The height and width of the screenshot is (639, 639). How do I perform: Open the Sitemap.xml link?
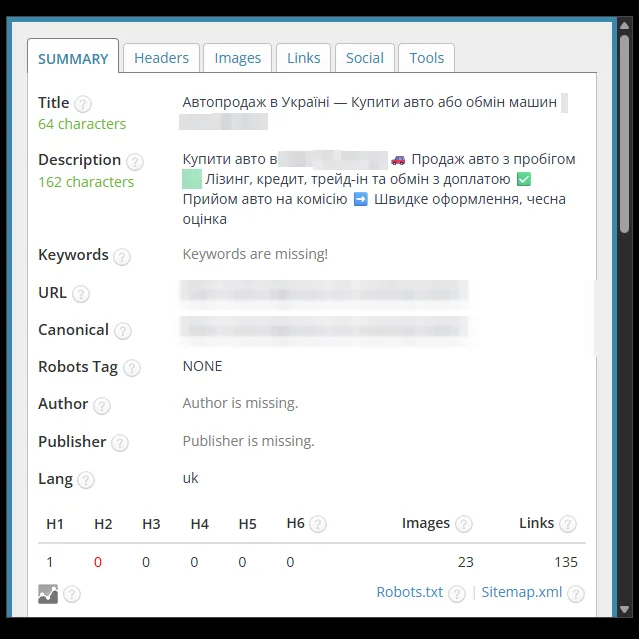pyautogui.click(x=522, y=592)
